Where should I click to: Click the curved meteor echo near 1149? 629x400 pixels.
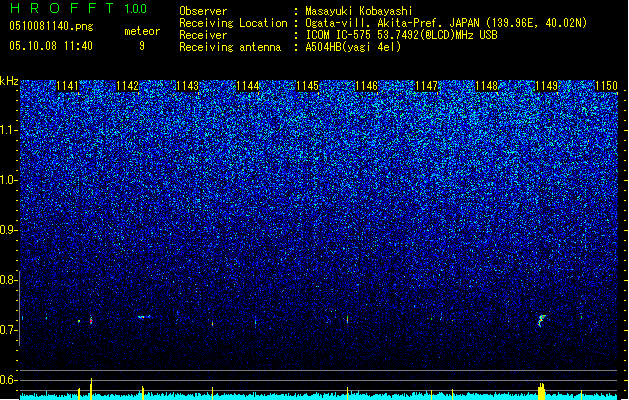tap(542, 320)
